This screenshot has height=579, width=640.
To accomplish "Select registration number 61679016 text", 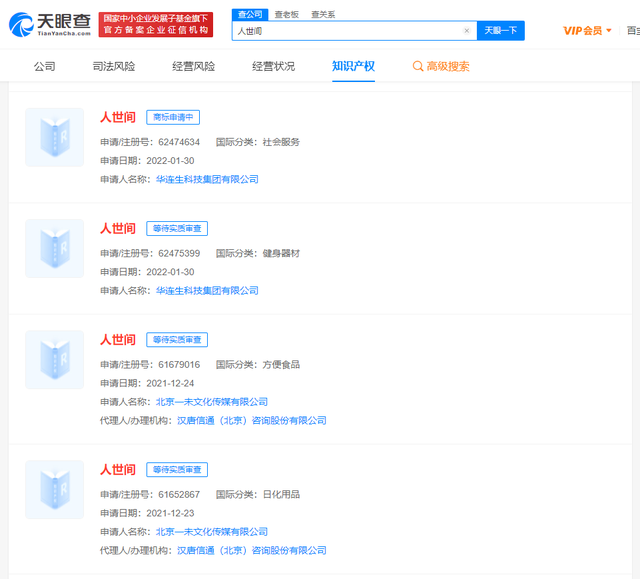I will [x=179, y=364].
